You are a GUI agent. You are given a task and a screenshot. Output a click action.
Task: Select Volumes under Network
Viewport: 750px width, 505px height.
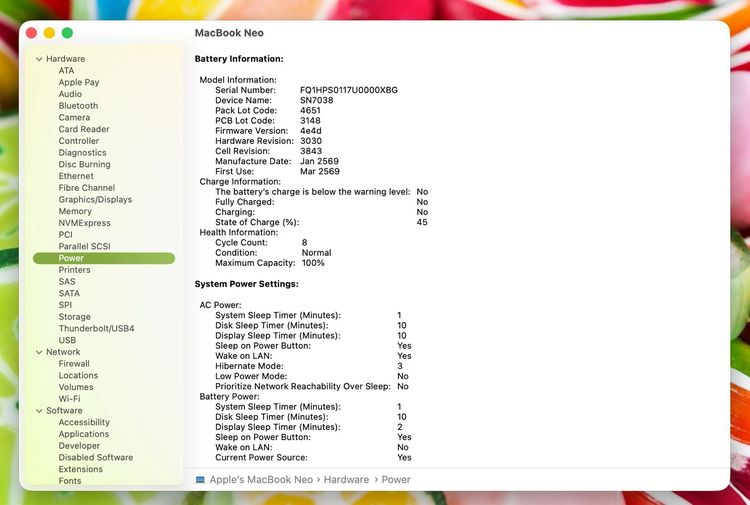(76, 387)
